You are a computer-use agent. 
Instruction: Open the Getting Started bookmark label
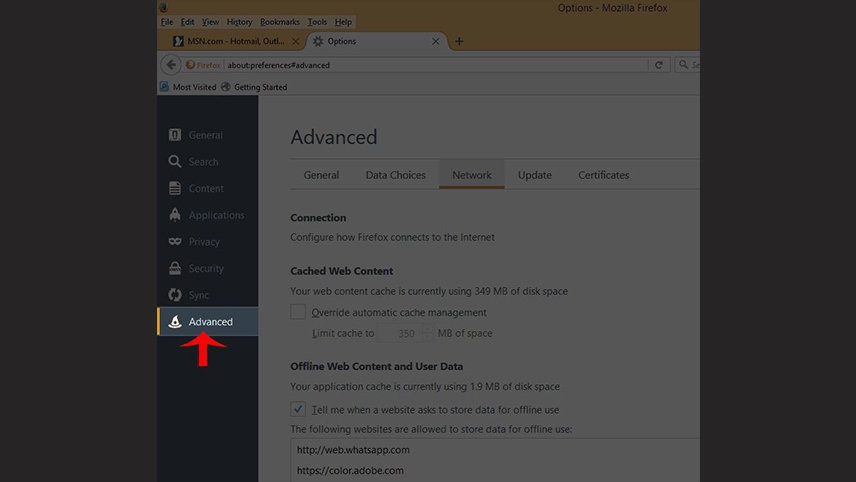(260, 87)
